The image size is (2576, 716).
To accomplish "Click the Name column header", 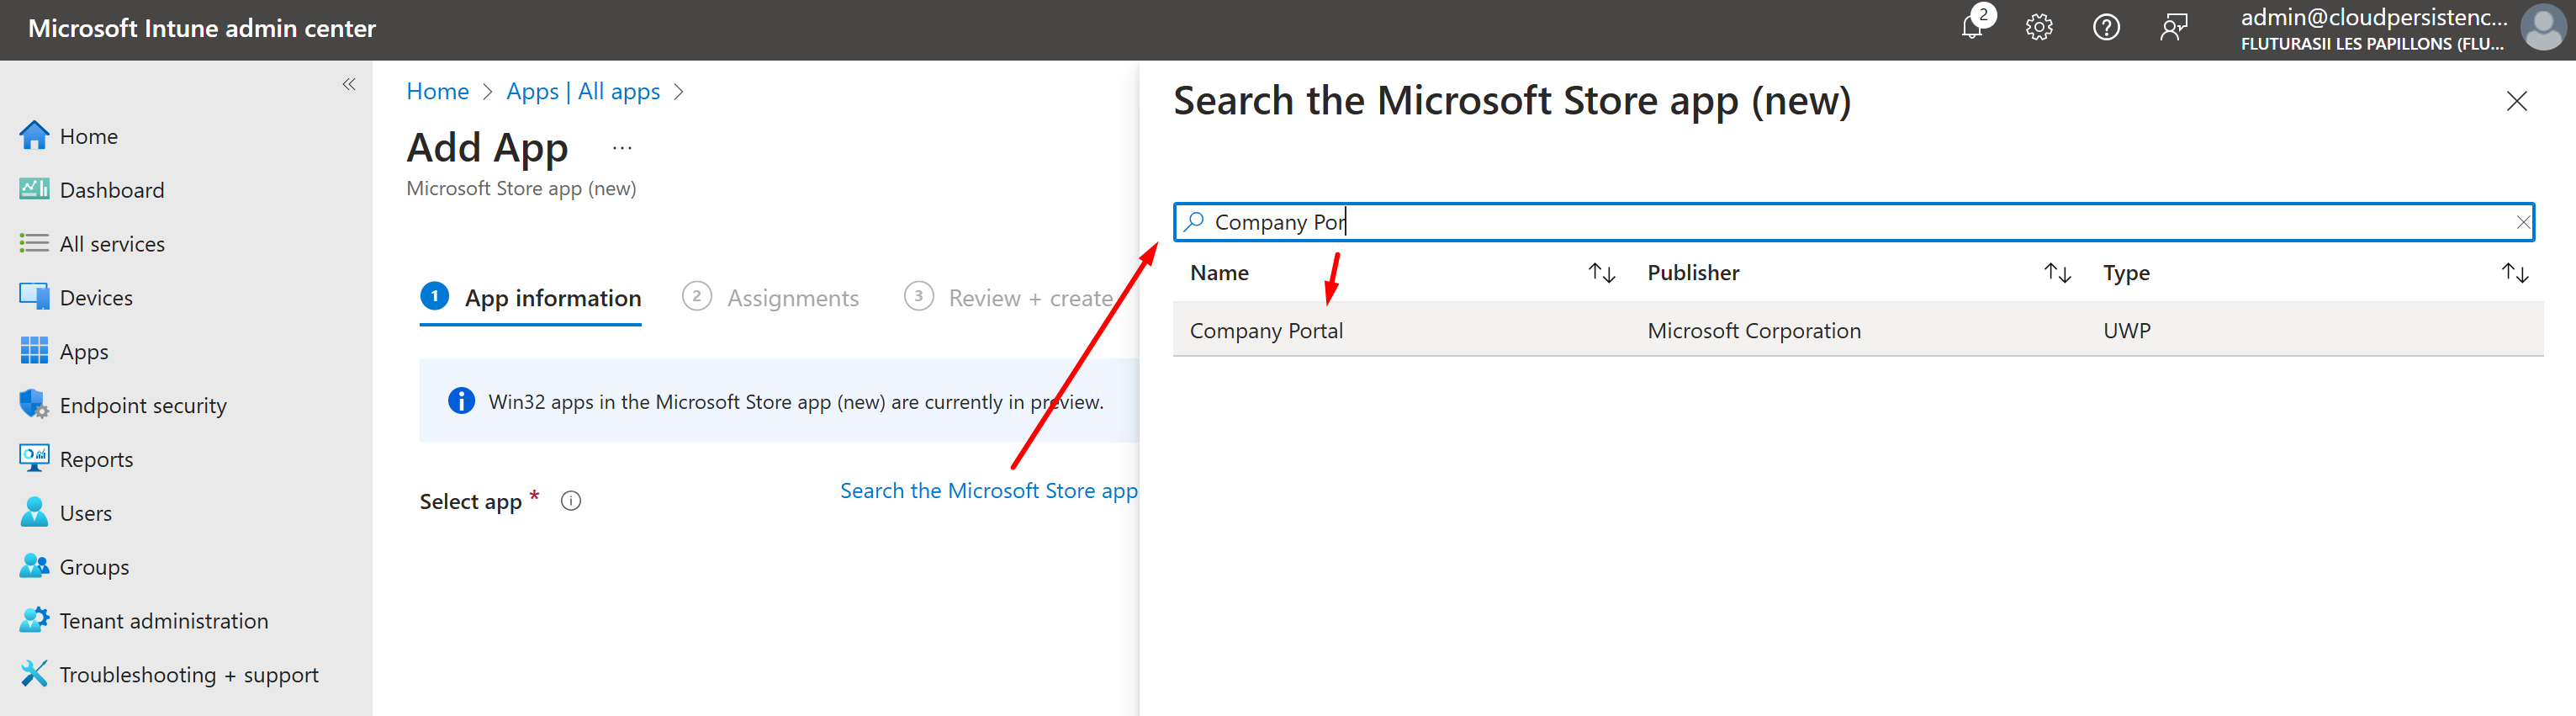I will click(x=1219, y=272).
